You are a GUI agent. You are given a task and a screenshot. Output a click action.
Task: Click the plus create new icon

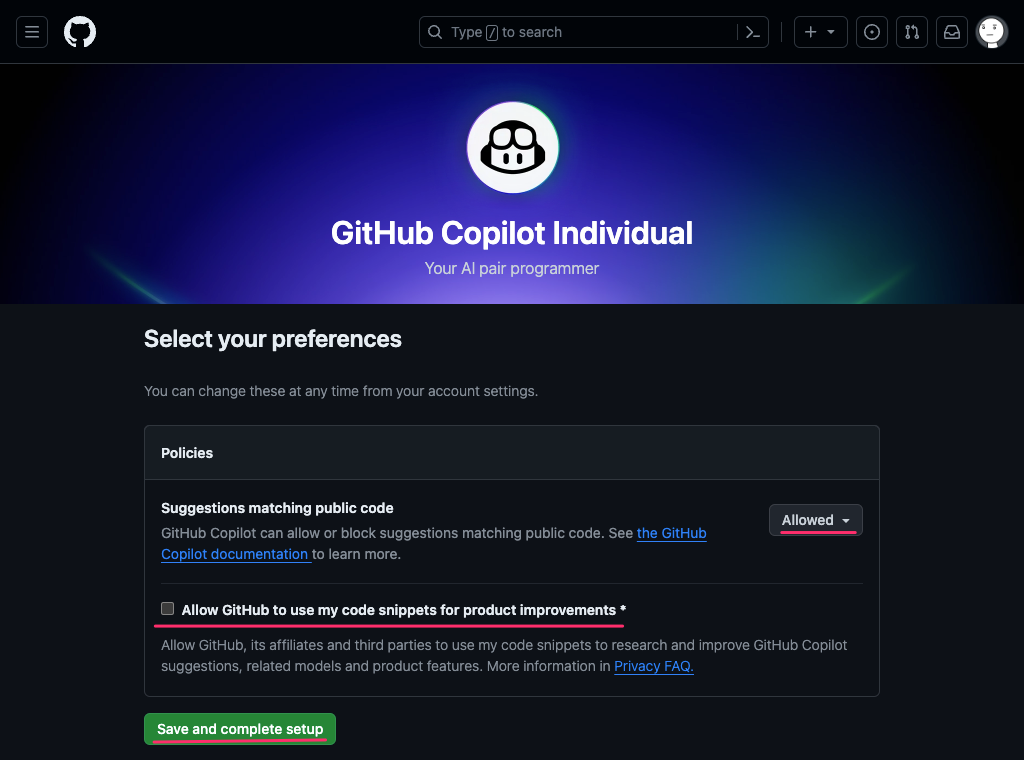(x=810, y=32)
